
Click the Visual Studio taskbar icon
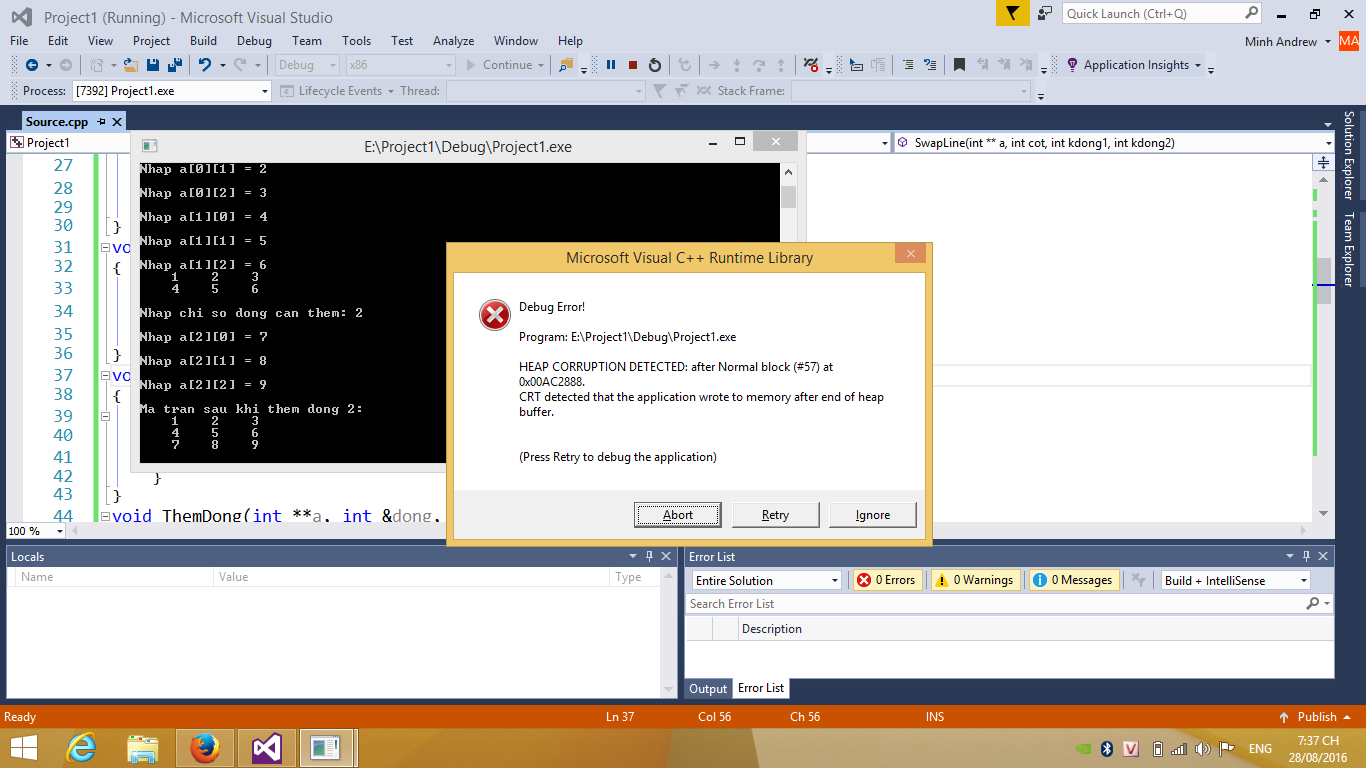(x=266, y=747)
